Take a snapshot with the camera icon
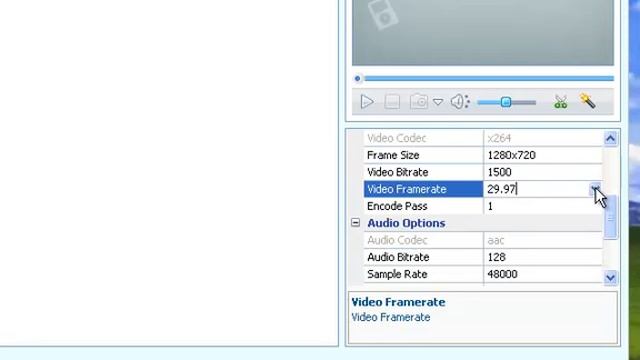The image size is (640, 360). [x=419, y=102]
